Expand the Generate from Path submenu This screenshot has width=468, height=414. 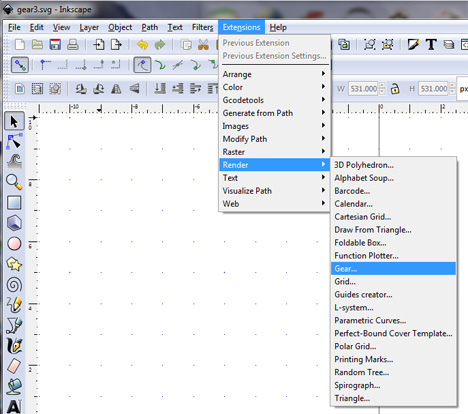274,113
